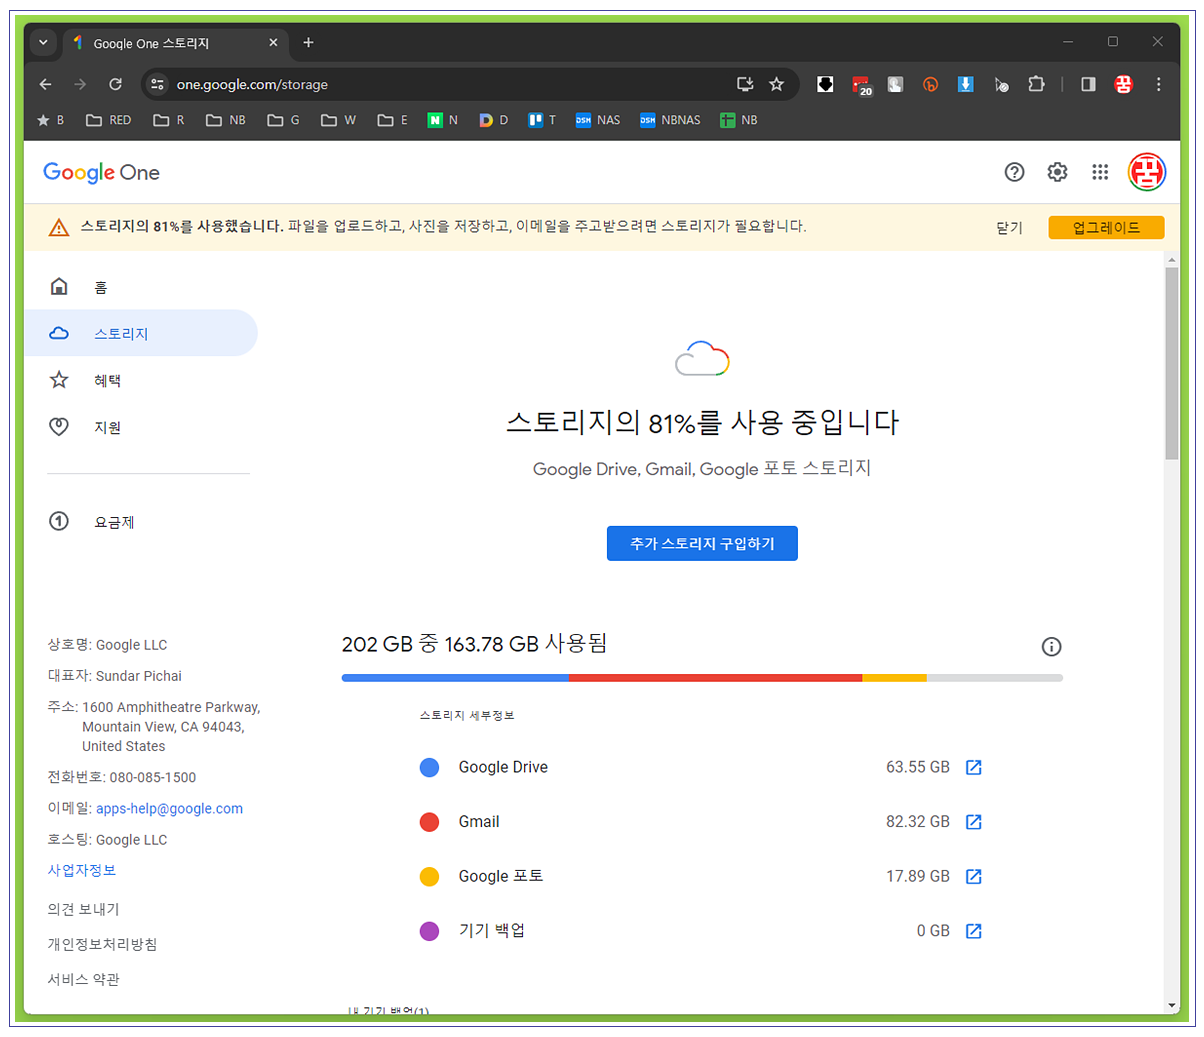
Task: Click the 63.55 GB Google Drive value
Action: tap(917, 767)
